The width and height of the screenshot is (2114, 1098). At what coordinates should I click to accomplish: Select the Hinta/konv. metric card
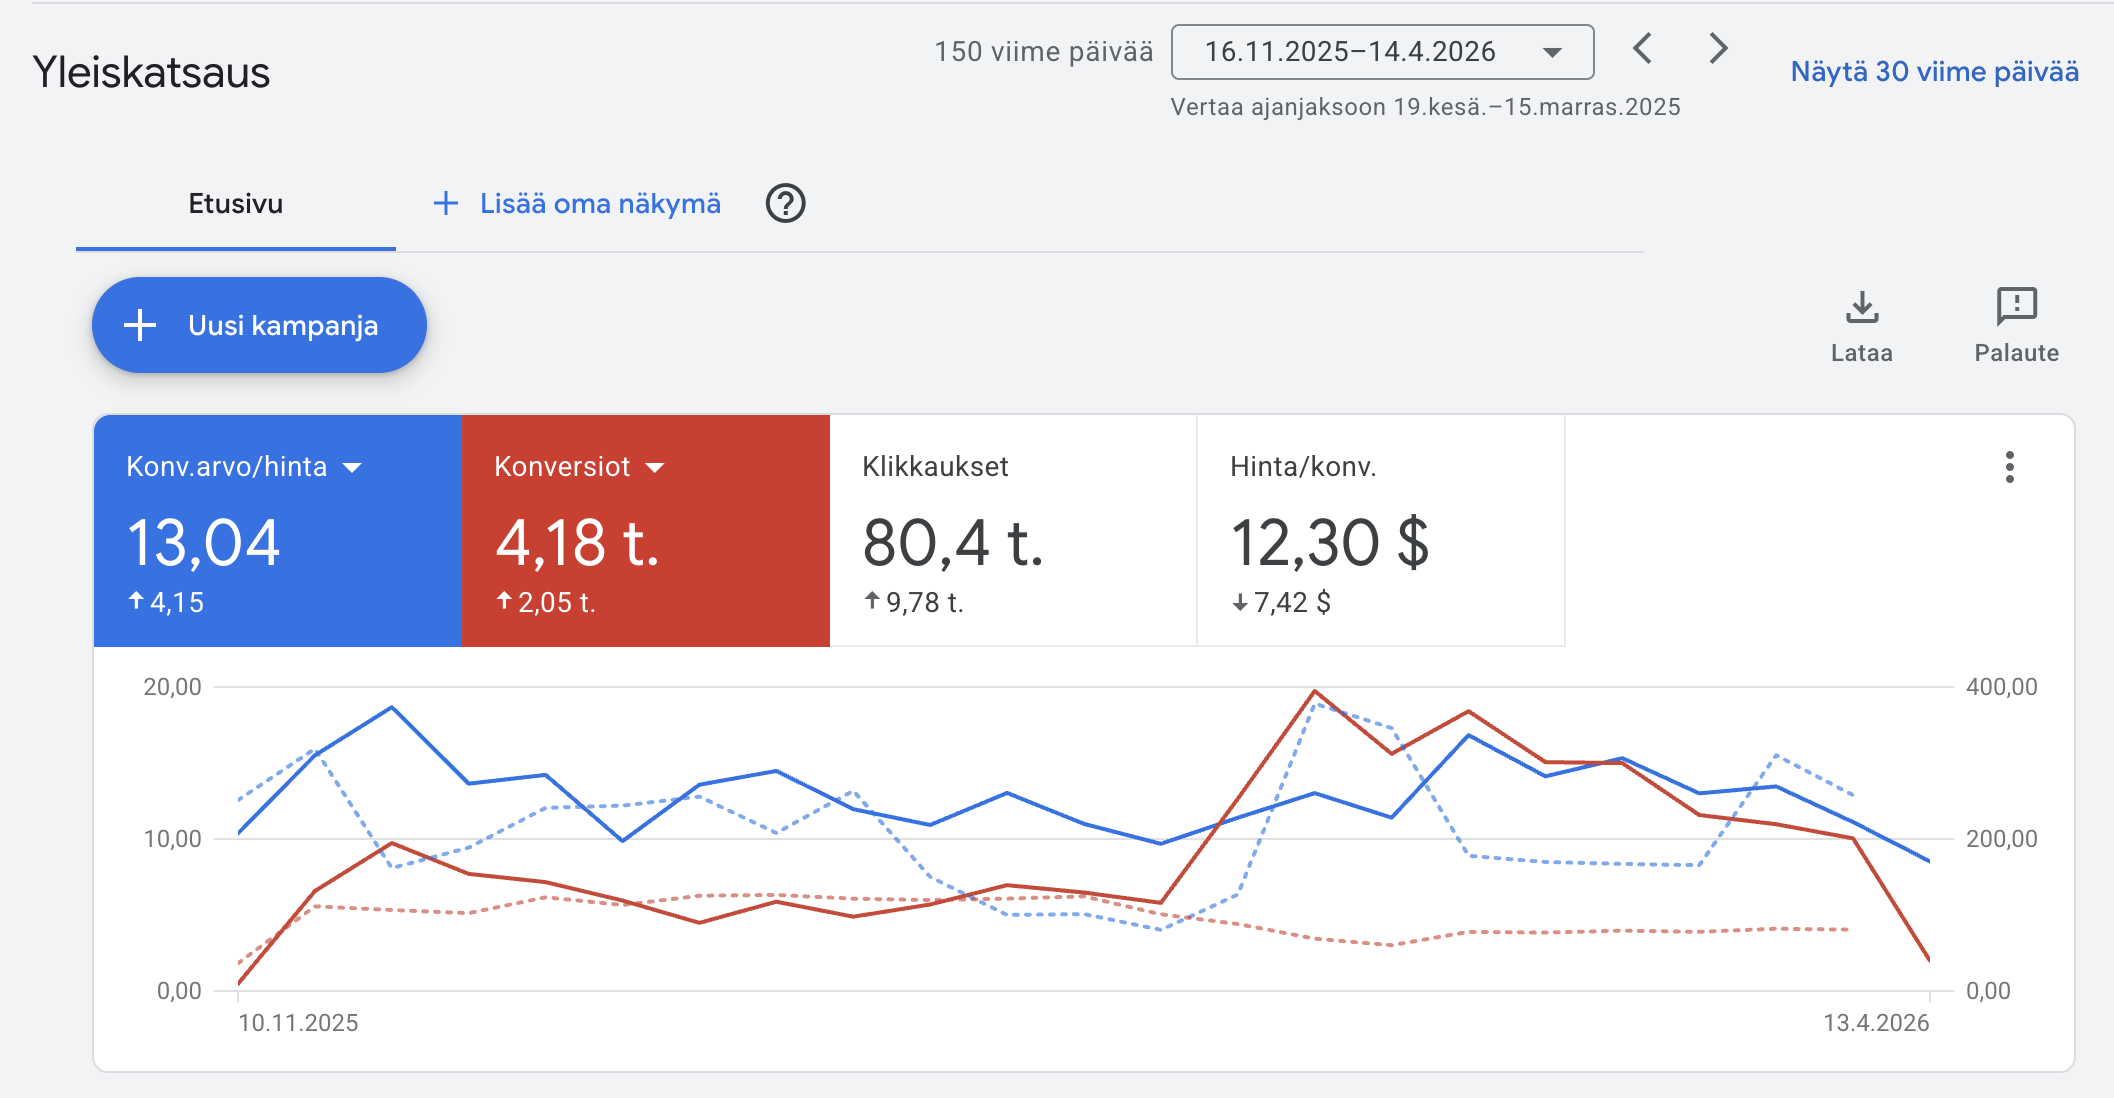pyautogui.click(x=1381, y=531)
